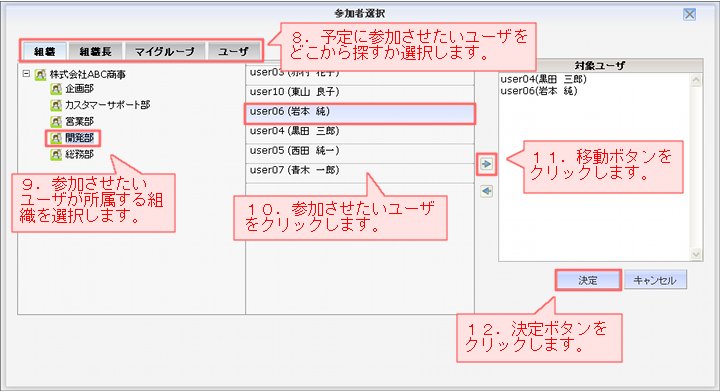The image size is (720, 392).
Task: Select 株式会社ABC商事 in the tree
Action: click(x=87, y=74)
